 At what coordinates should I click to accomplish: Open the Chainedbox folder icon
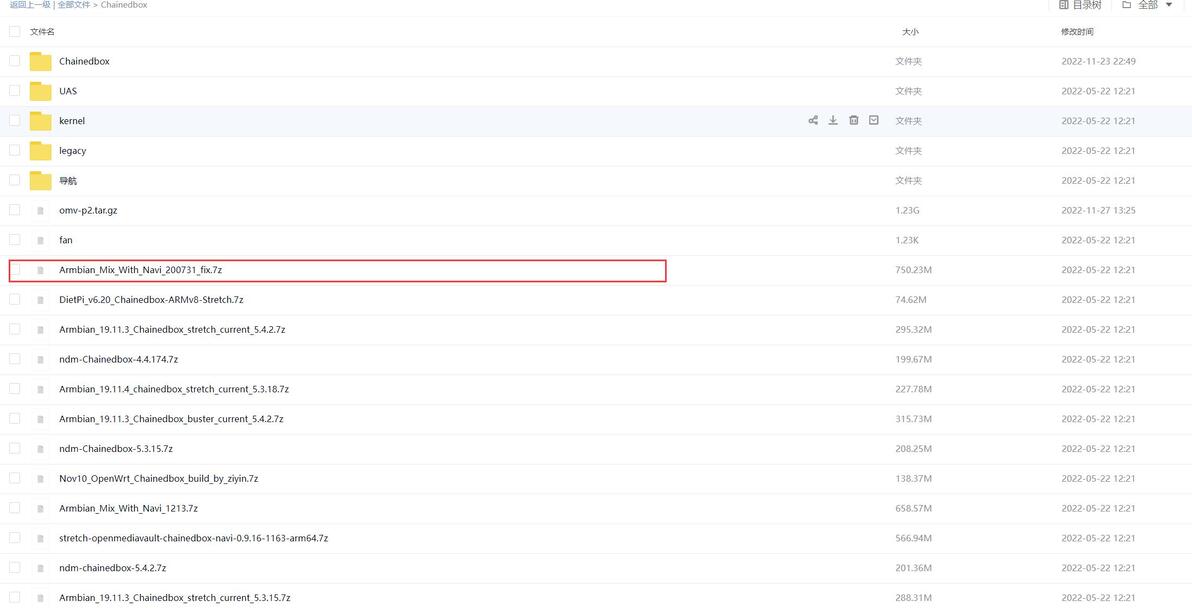tap(40, 62)
